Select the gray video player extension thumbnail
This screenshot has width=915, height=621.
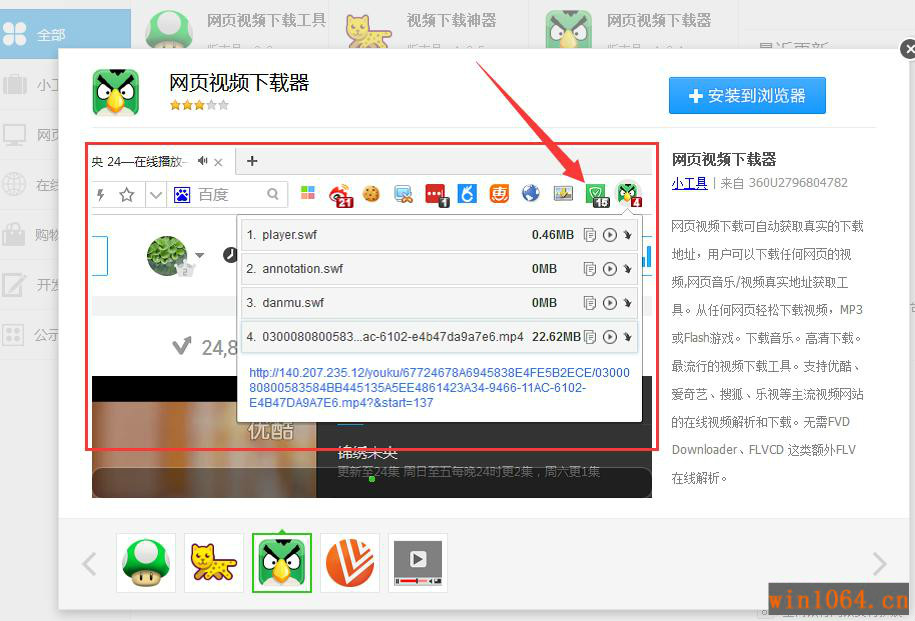tap(418, 563)
